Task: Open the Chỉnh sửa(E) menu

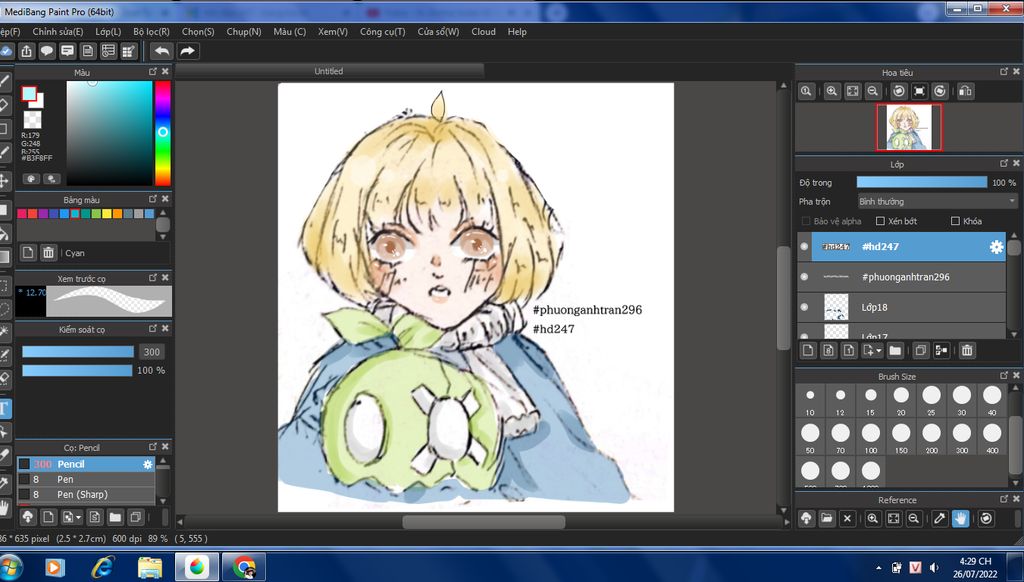Action: (57, 31)
